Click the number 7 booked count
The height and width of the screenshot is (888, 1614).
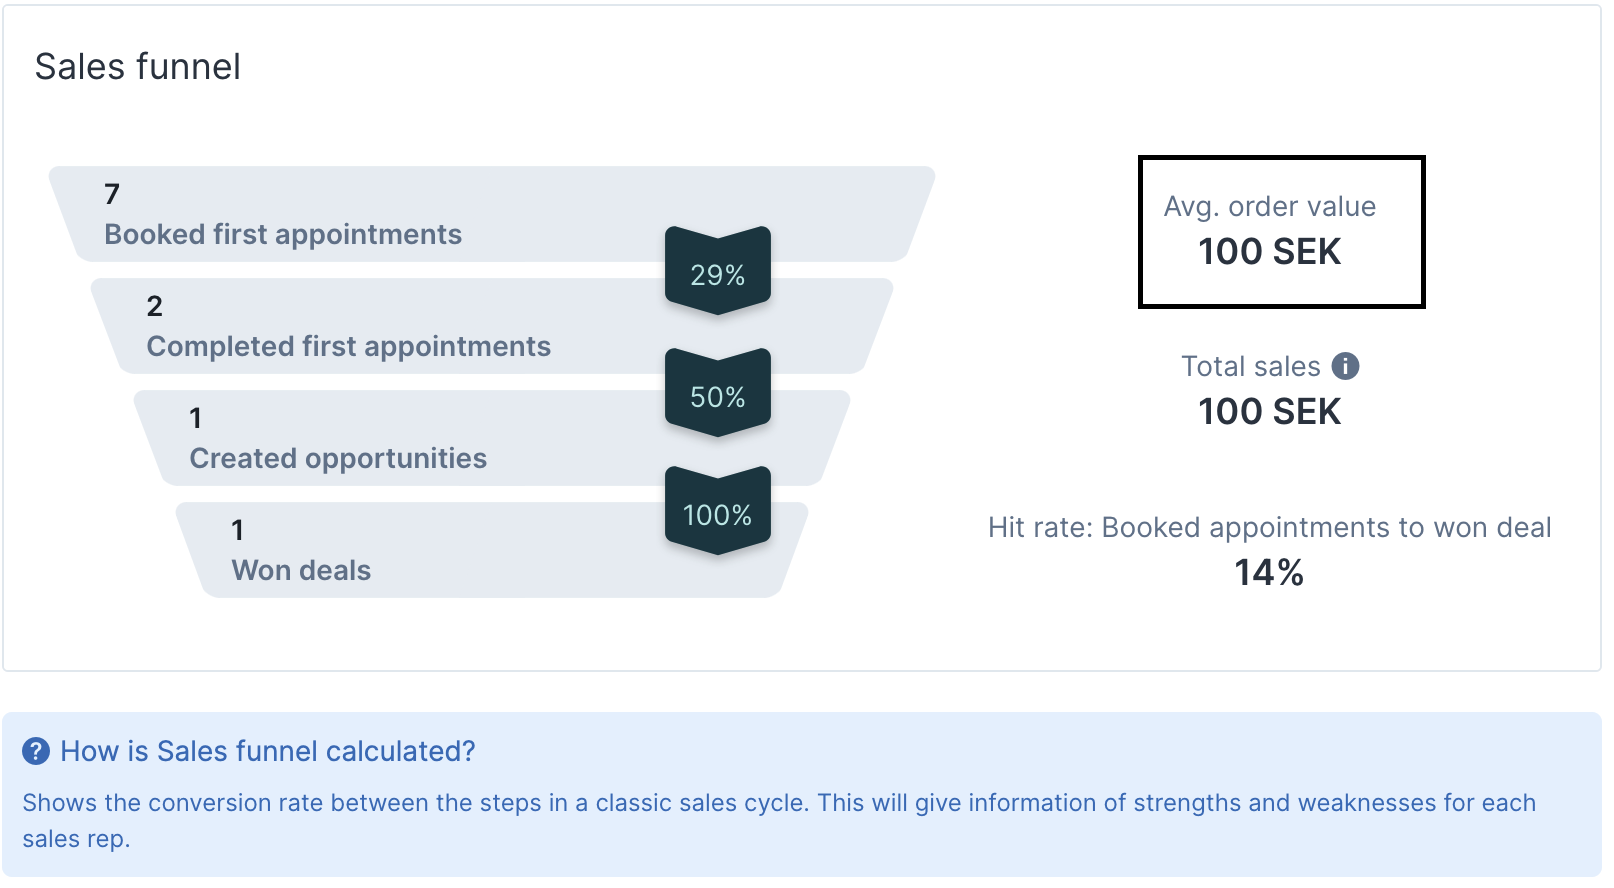[x=112, y=194]
